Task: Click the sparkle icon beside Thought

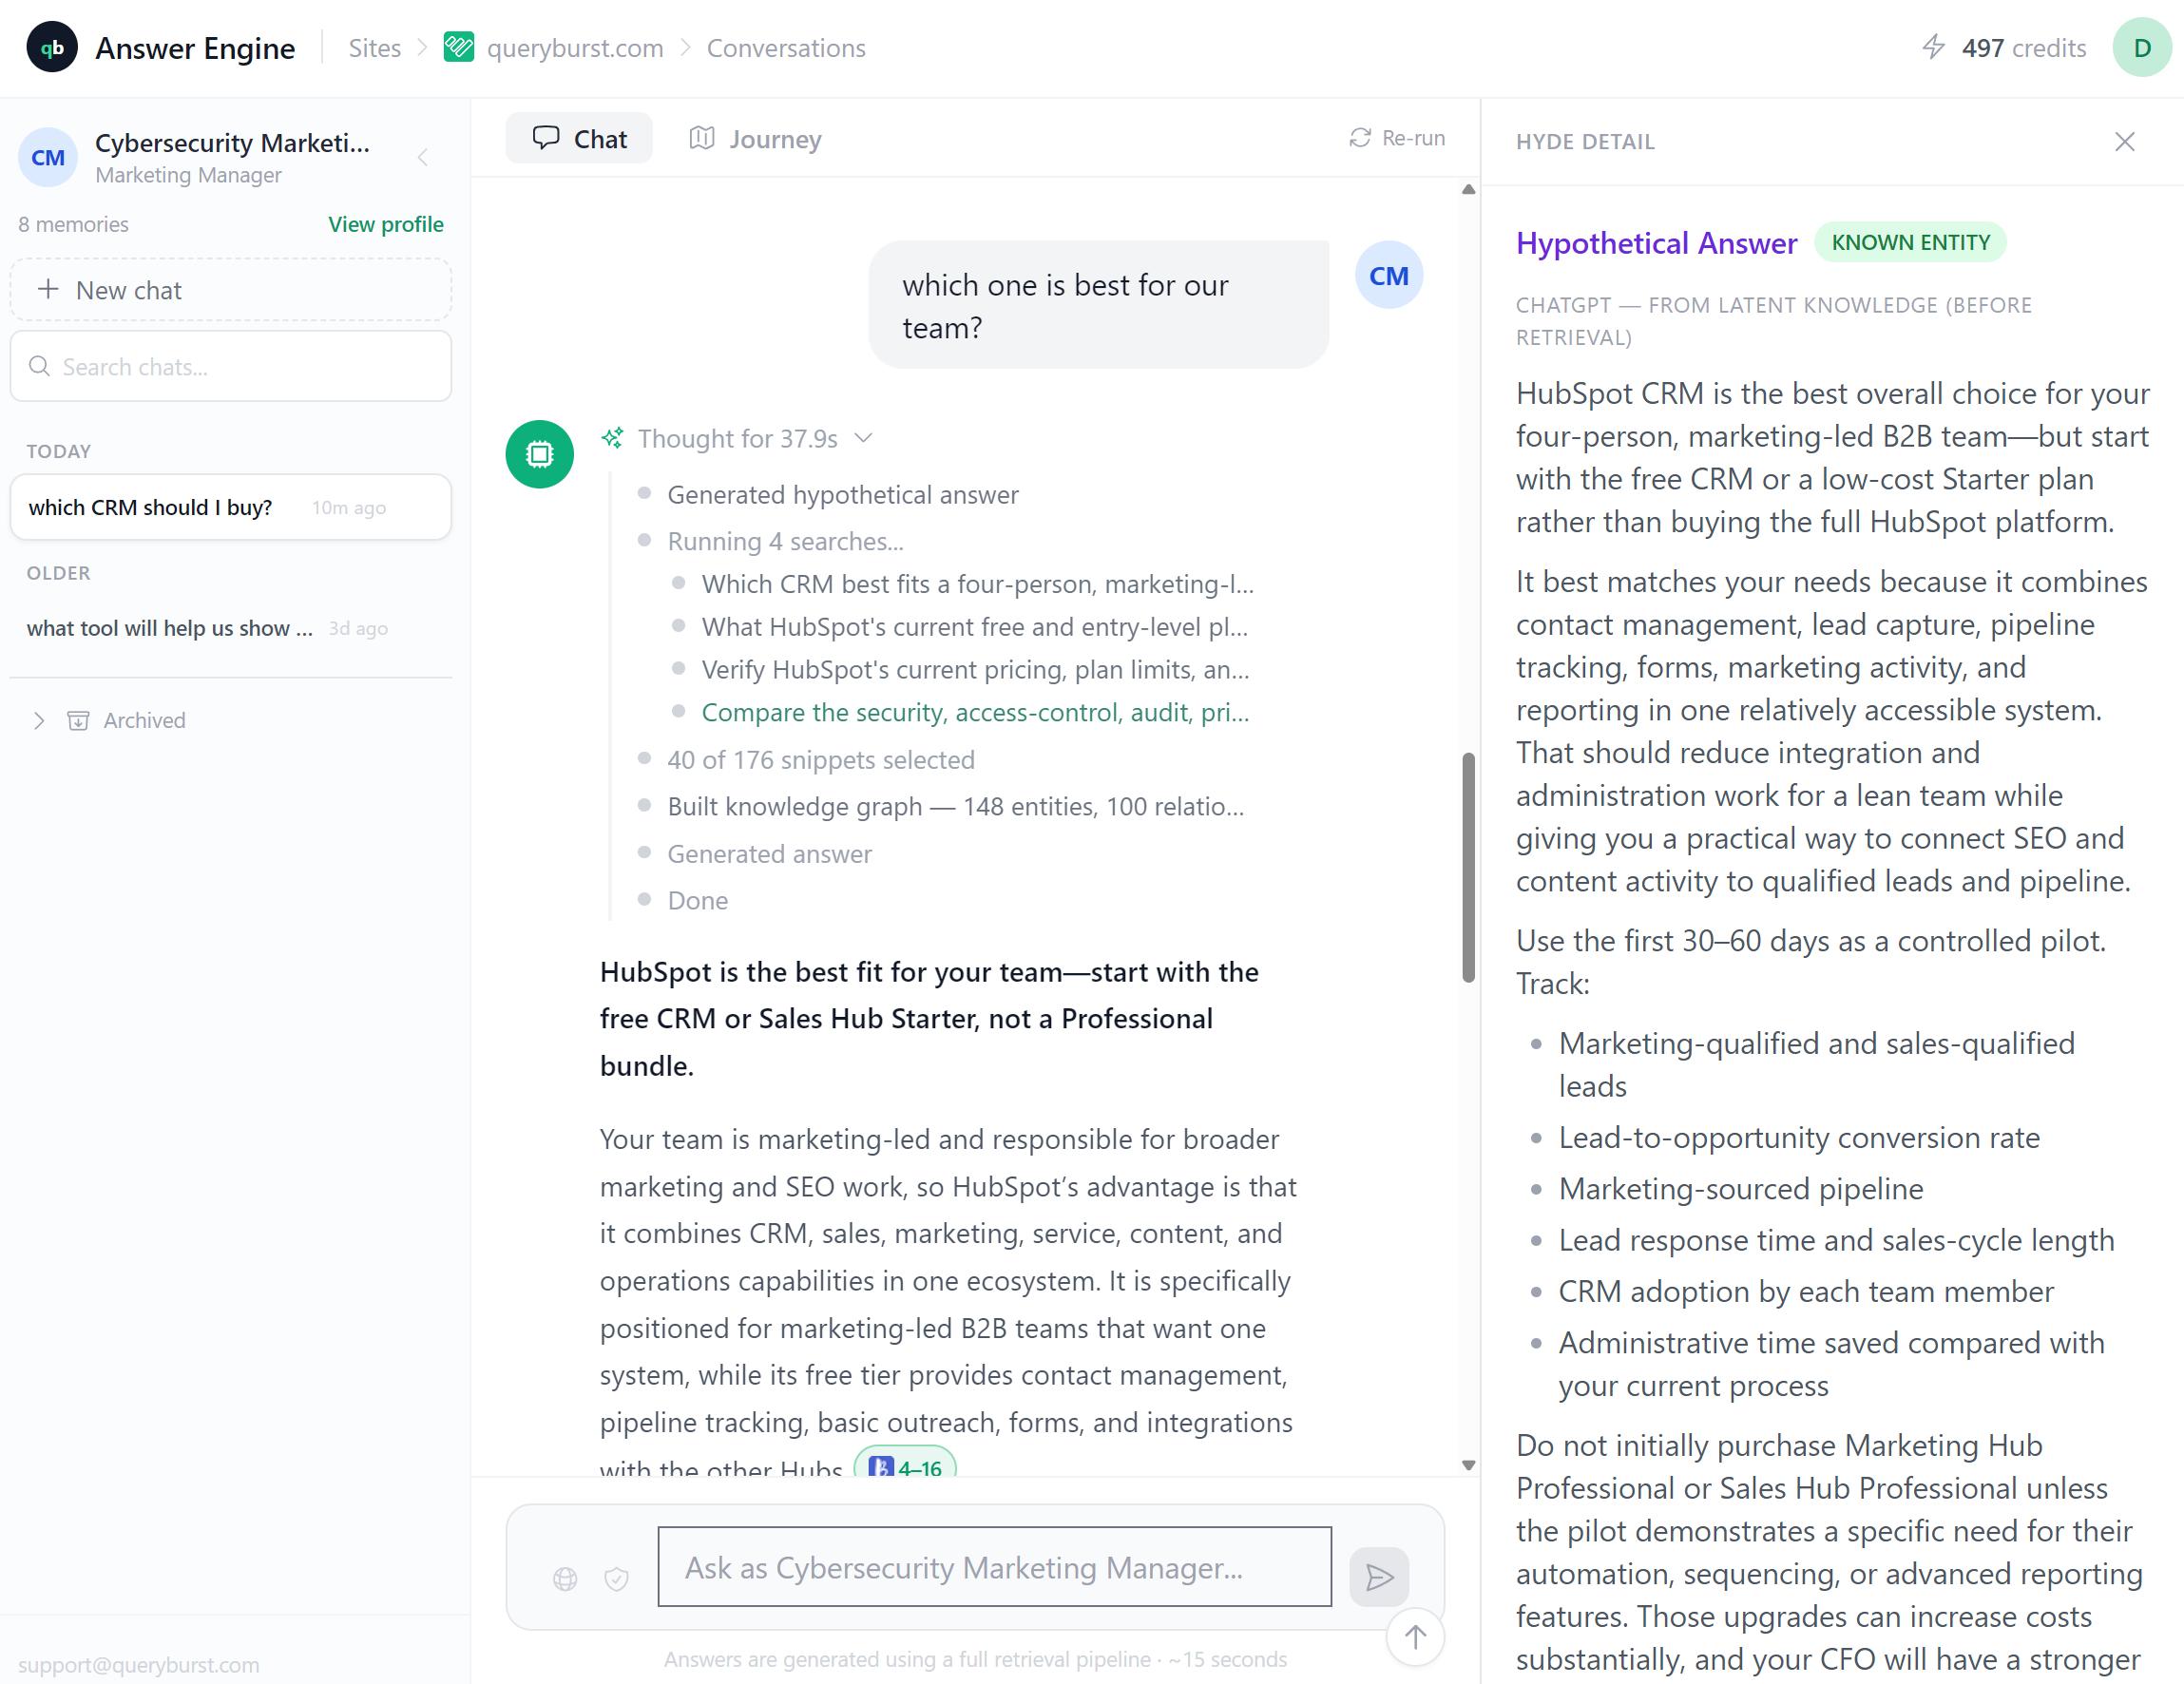Action: tap(612, 438)
